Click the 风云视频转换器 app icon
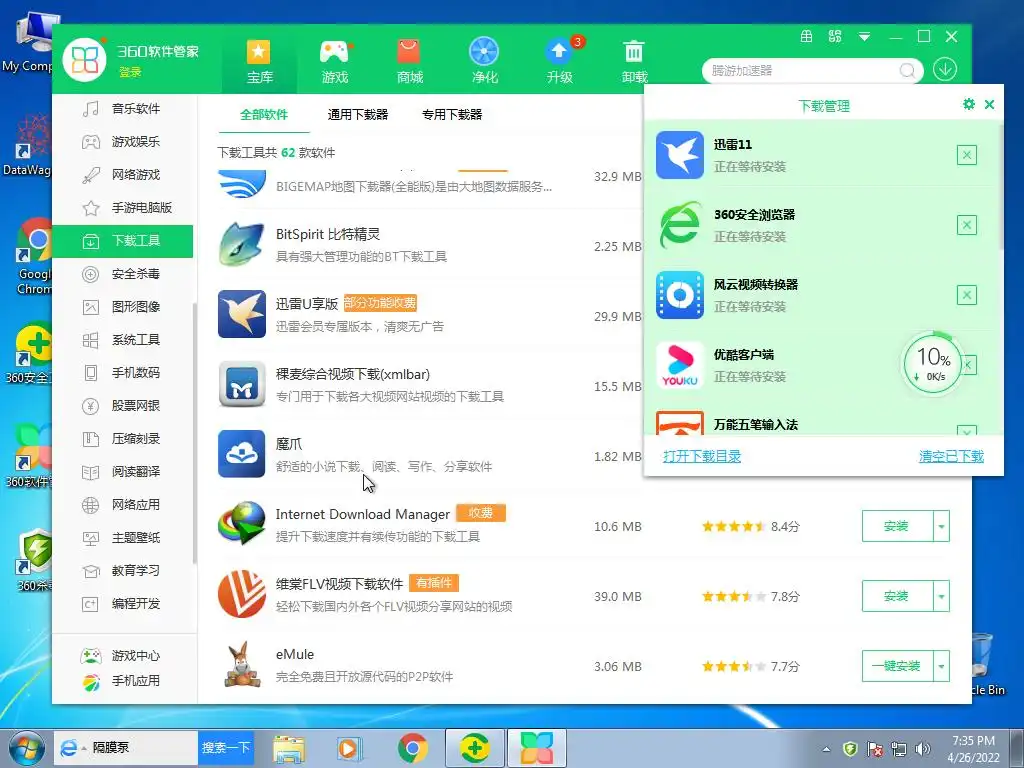Screen dimensions: 1024x768 (x=680, y=295)
